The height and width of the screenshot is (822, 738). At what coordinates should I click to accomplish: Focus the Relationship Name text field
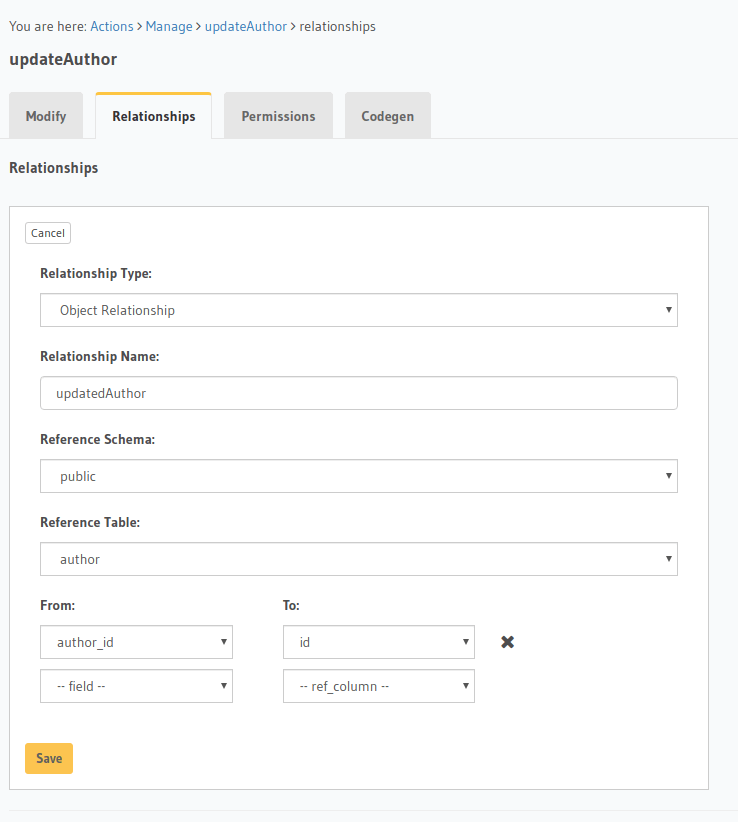click(358, 393)
